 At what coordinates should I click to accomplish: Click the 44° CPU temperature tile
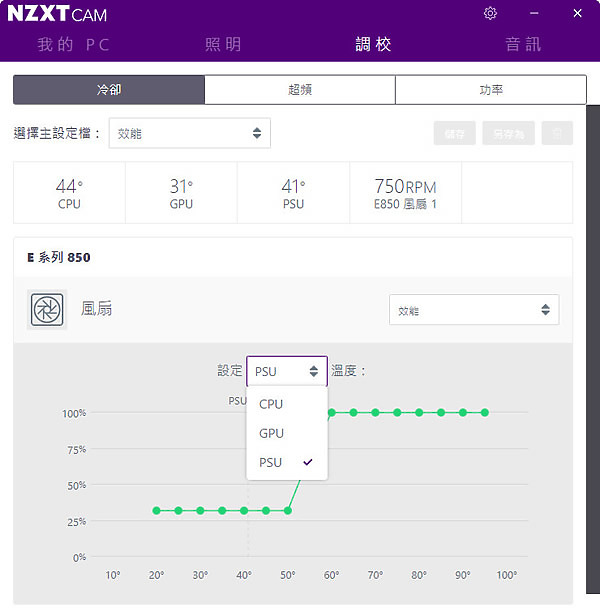pyautogui.click(x=69, y=193)
